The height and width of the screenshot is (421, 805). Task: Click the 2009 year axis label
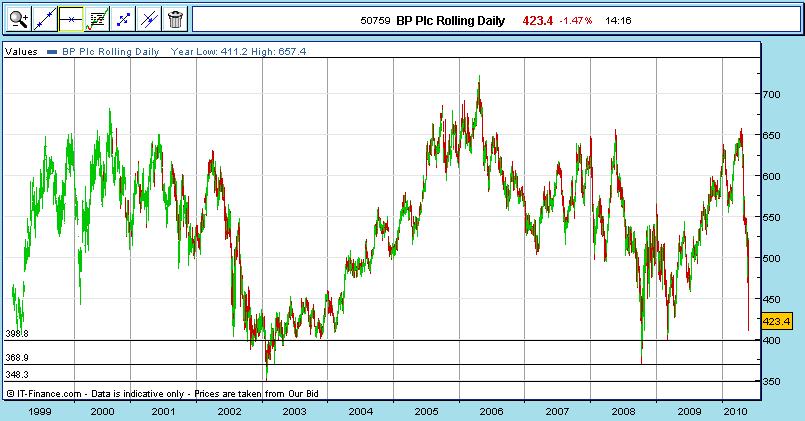(x=689, y=411)
